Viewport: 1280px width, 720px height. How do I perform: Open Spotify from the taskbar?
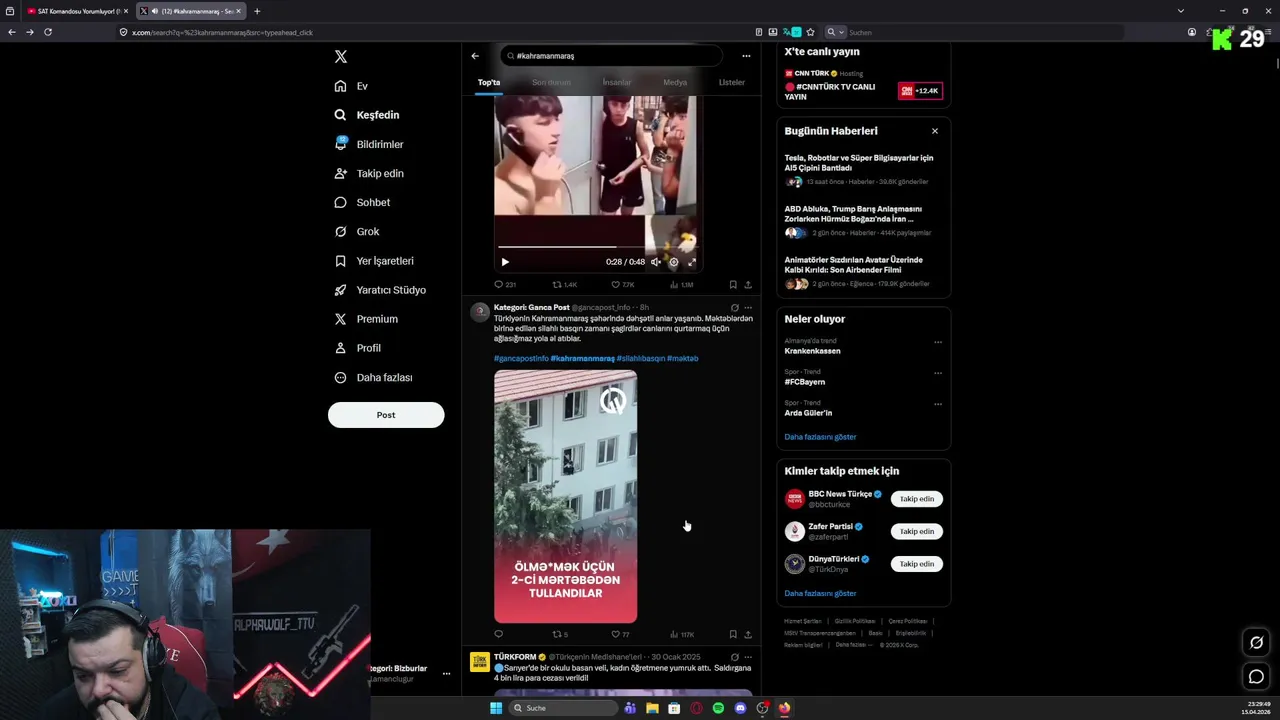(718, 708)
